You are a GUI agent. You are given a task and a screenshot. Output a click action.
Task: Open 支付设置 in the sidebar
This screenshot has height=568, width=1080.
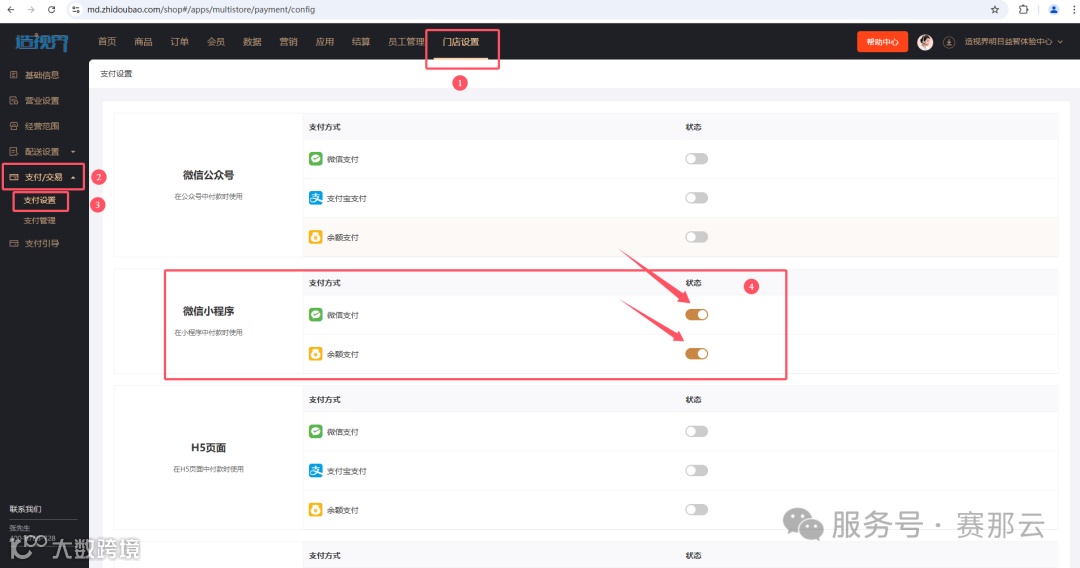click(x=40, y=200)
